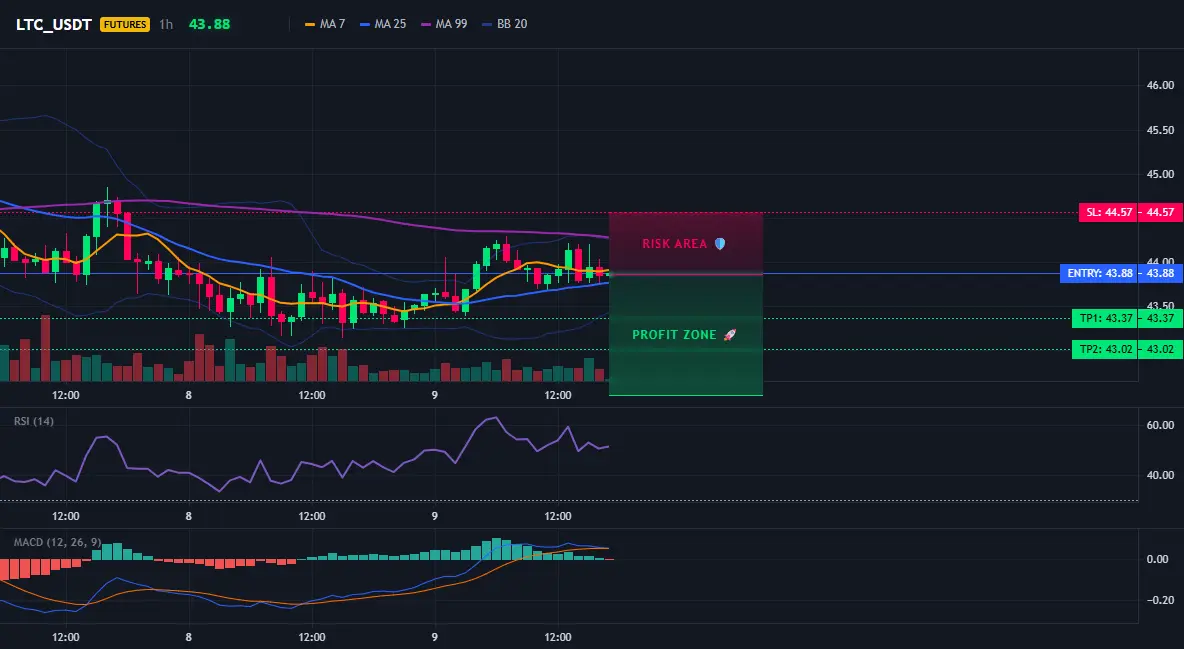
Task: Click date label 8 under the RSI panel
Action: pos(189,516)
